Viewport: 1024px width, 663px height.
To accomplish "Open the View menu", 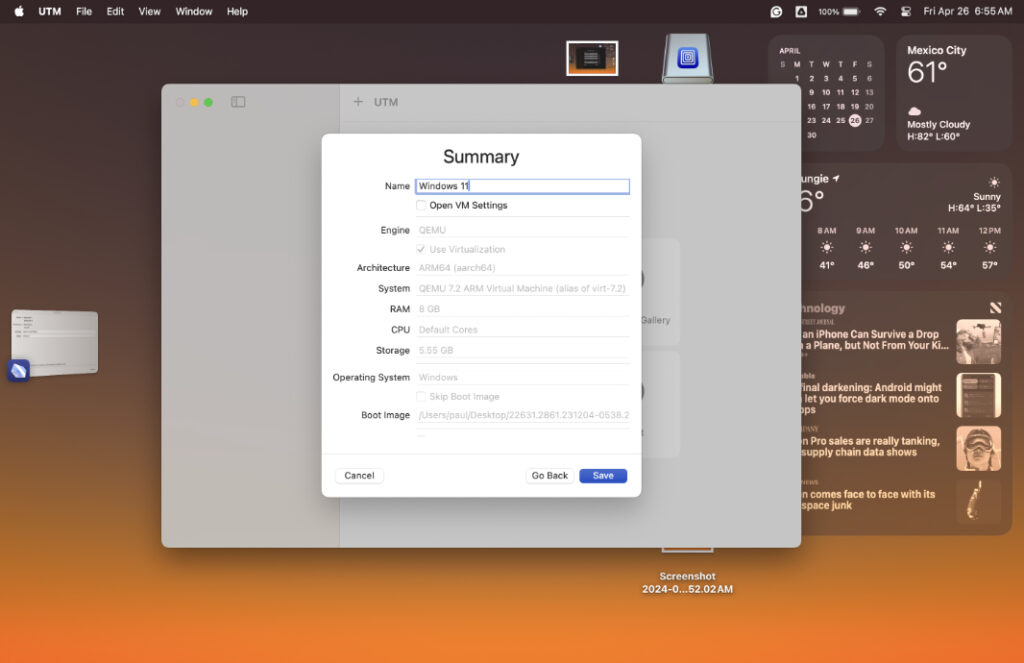I will coord(149,11).
